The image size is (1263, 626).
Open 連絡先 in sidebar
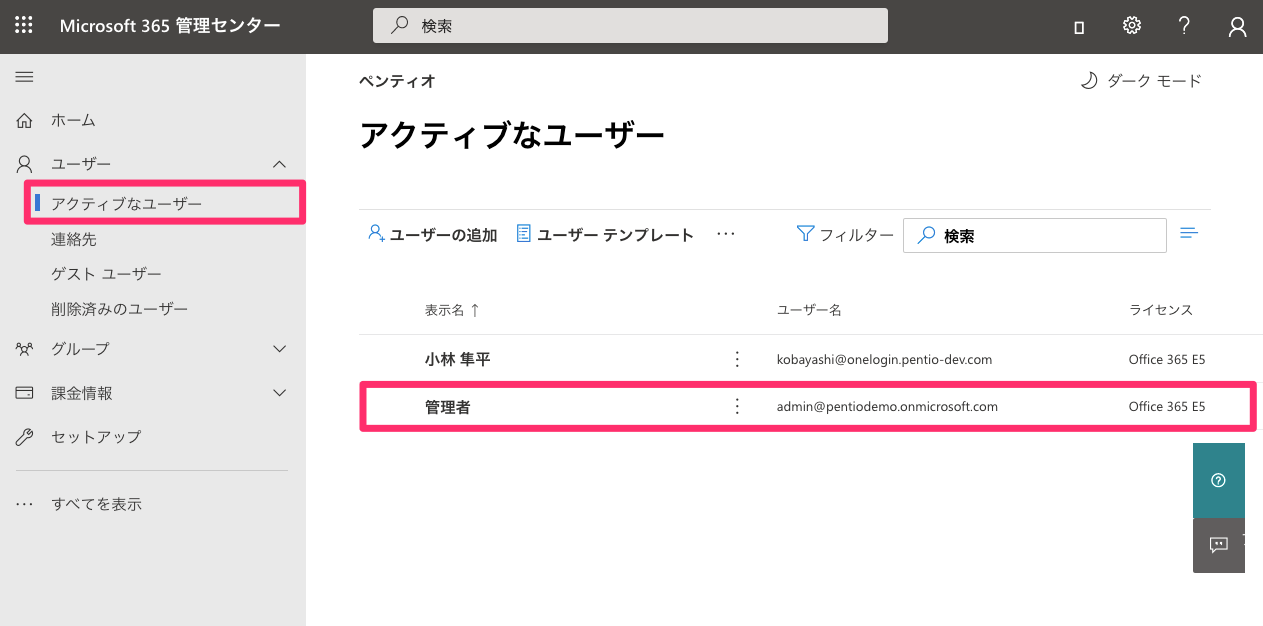(x=74, y=240)
